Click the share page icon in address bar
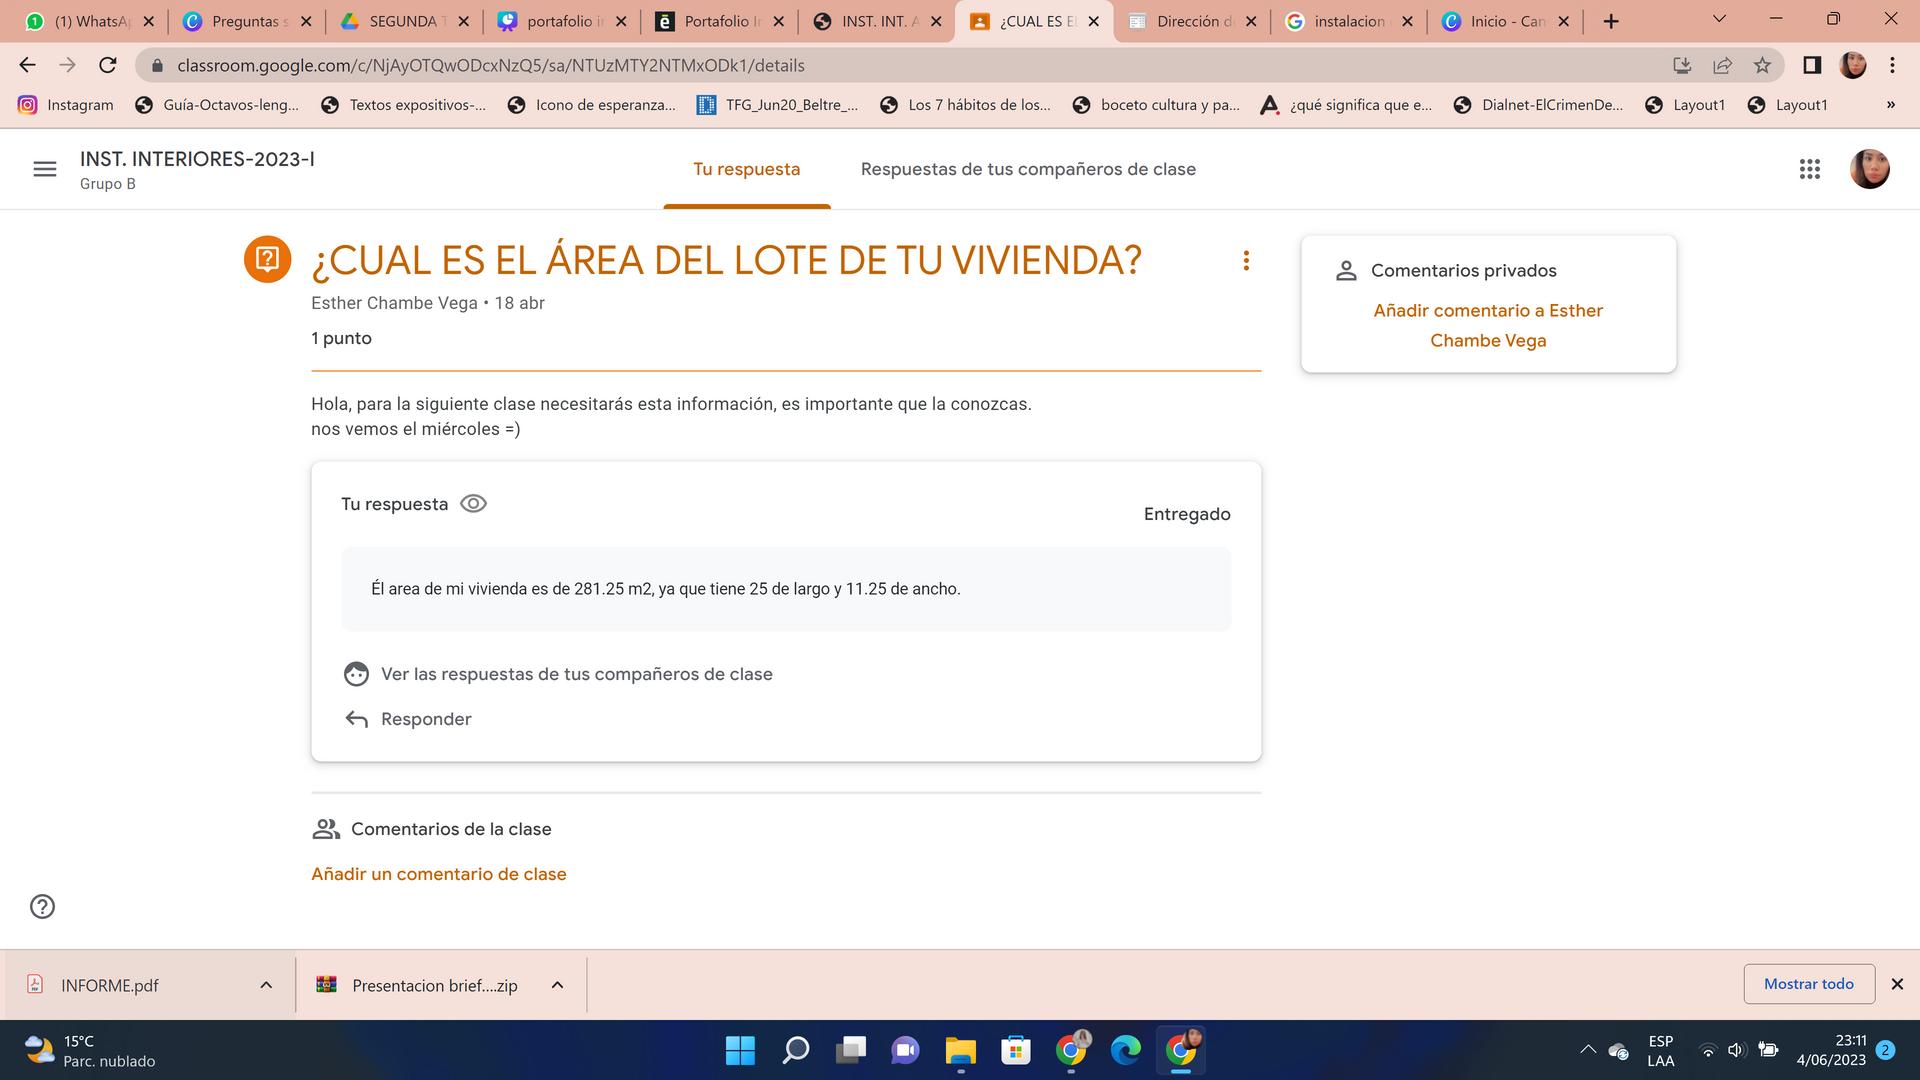This screenshot has width=1920, height=1080. [x=1722, y=65]
